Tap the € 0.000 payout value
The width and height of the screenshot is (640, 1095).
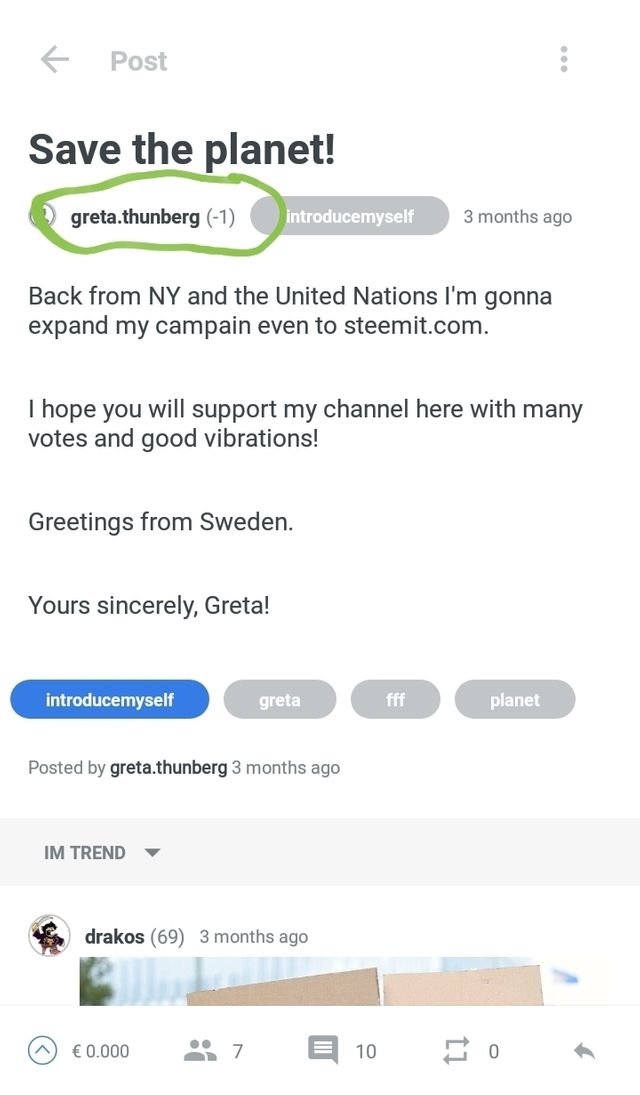click(x=100, y=1051)
